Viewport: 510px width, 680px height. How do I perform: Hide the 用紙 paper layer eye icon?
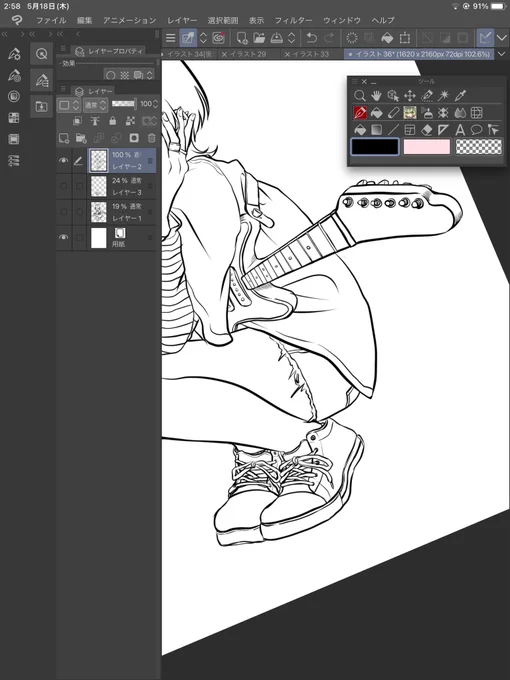[x=63, y=237]
